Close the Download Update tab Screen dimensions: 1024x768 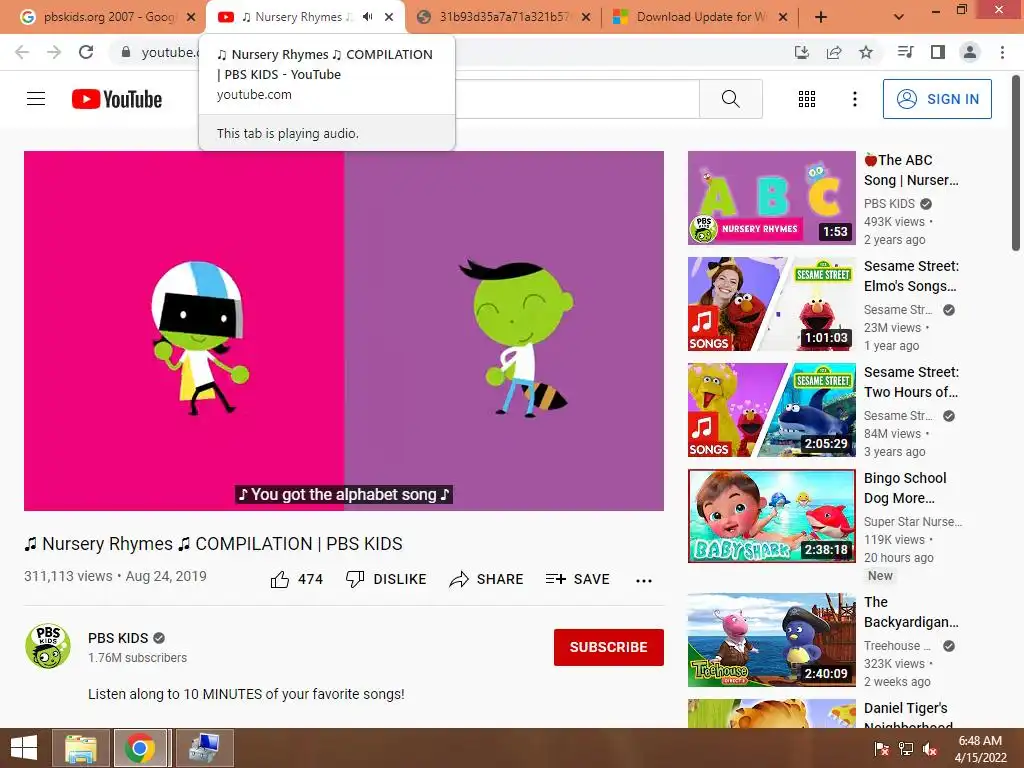[x=783, y=18]
